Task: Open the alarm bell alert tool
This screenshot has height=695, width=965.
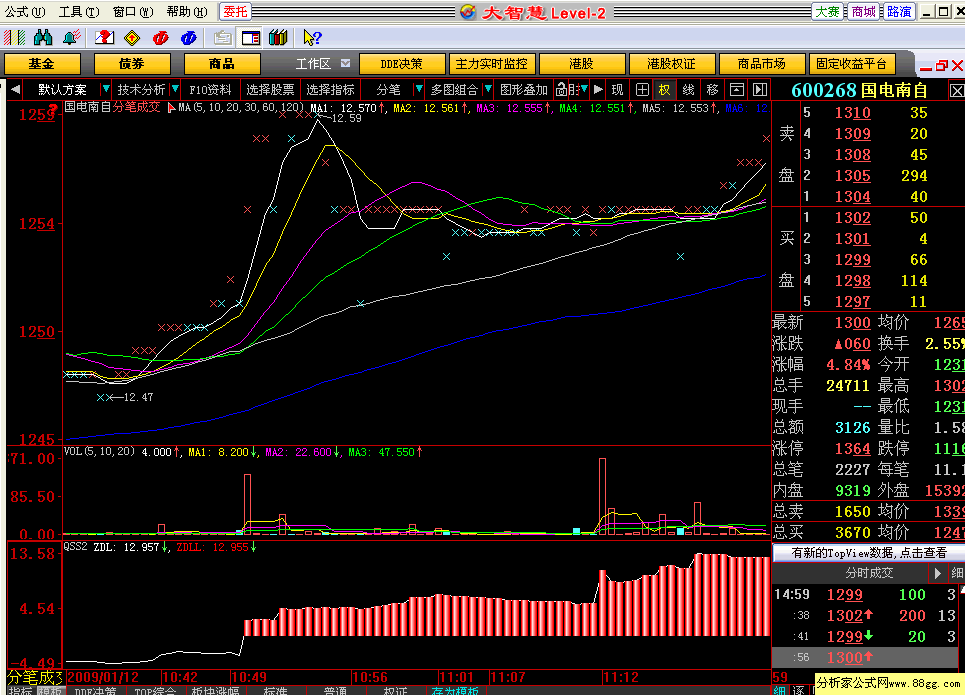Action: (x=71, y=38)
